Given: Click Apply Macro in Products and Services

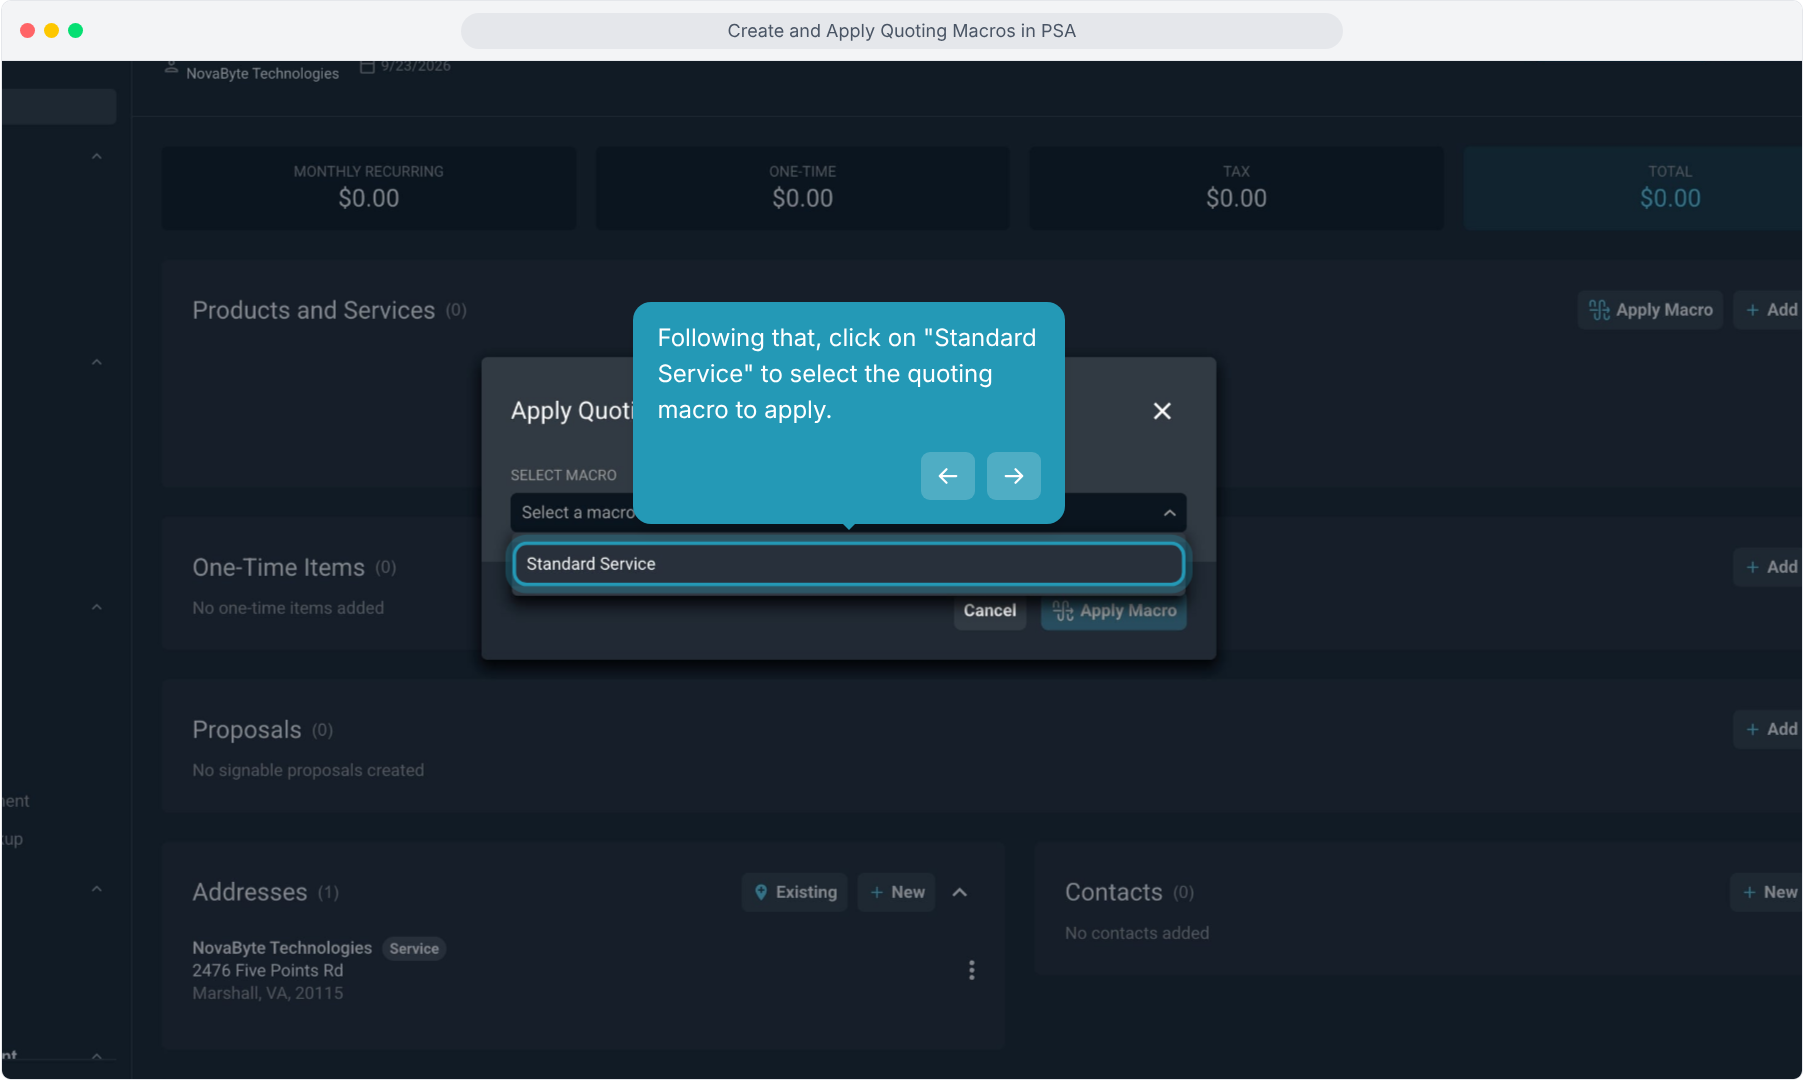Looking at the screenshot, I should 1651,310.
